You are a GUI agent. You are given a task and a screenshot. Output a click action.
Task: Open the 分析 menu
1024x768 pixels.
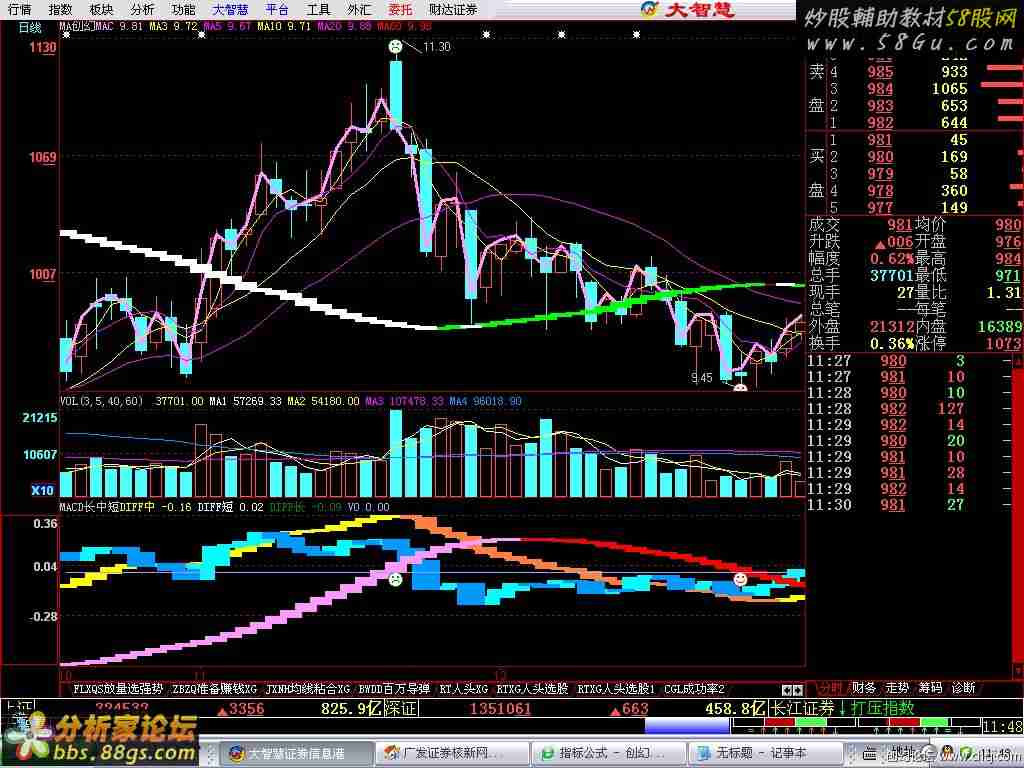pyautogui.click(x=142, y=9)
